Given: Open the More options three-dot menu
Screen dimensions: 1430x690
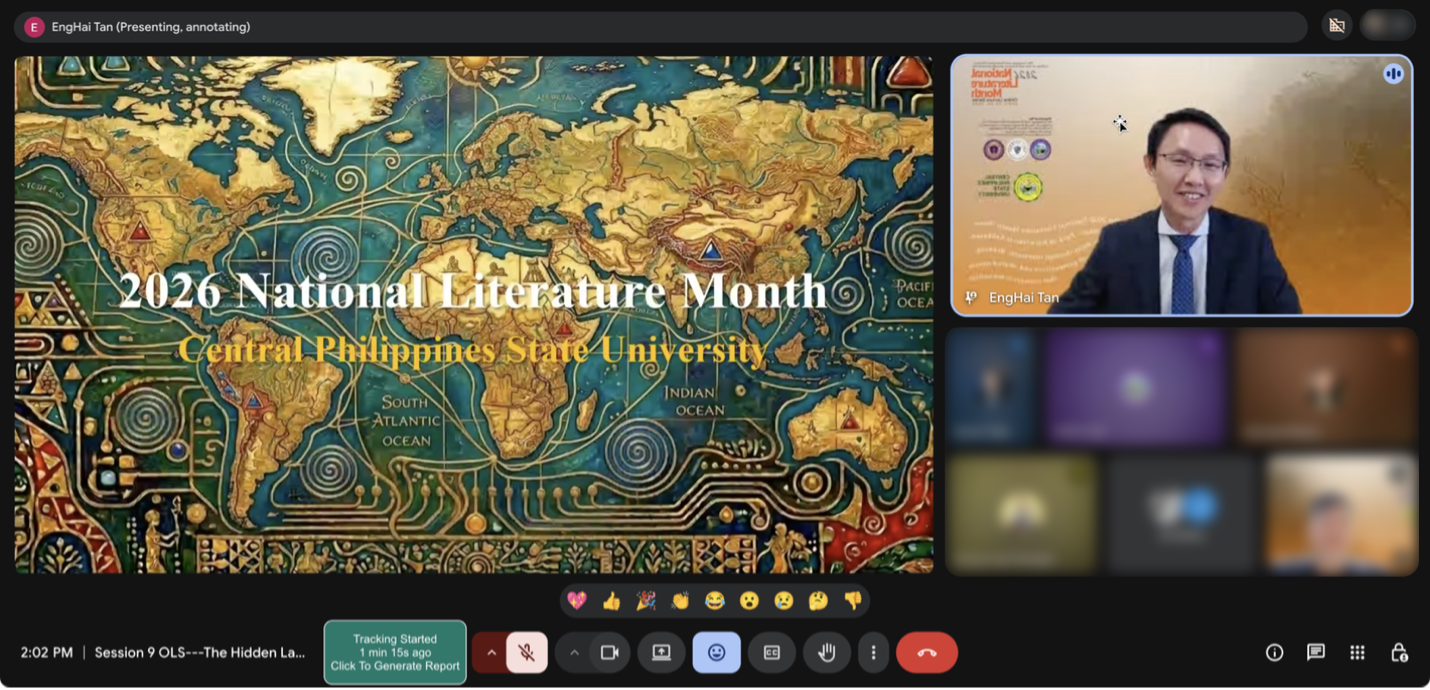Looking at the screenshot, I should (x=873, y=653).
